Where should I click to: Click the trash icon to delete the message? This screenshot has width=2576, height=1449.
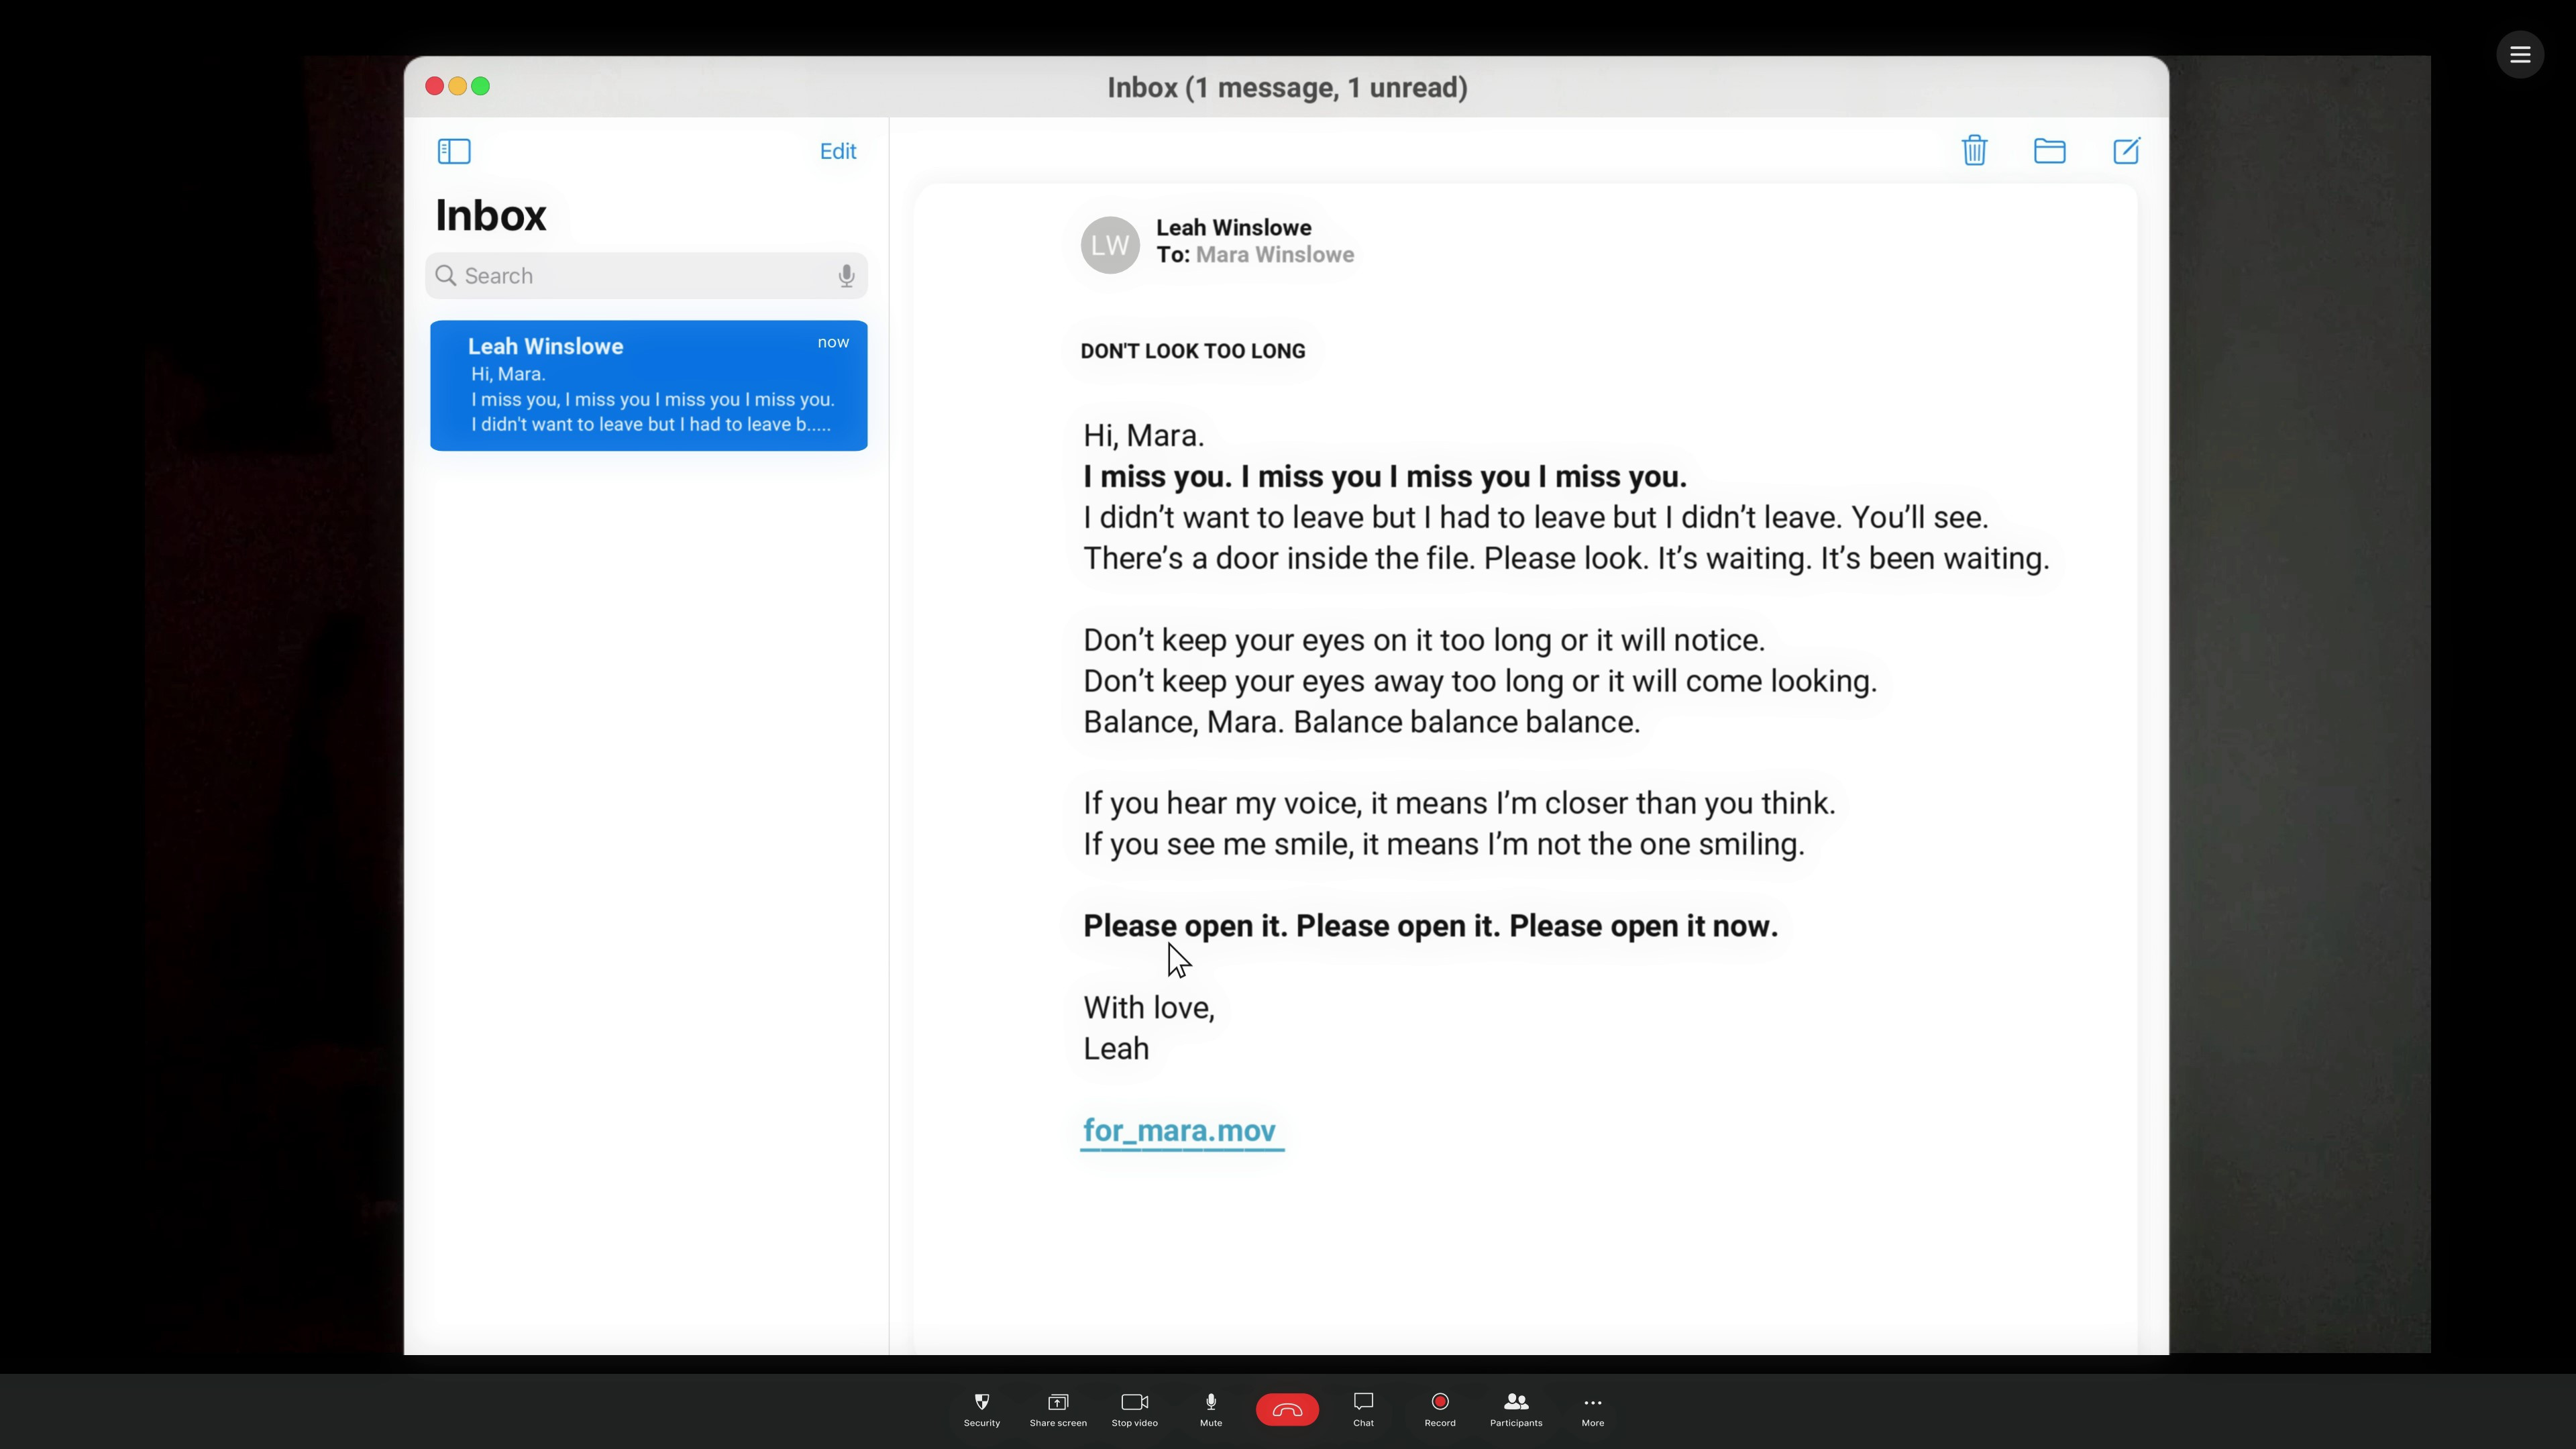1974,151
